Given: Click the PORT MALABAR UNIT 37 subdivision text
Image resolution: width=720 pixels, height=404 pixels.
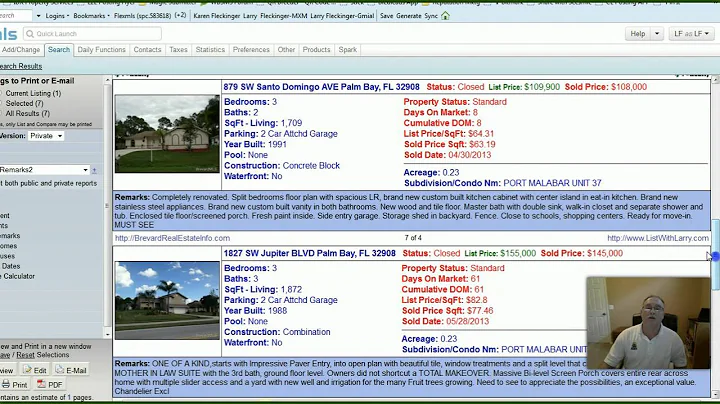Looking at the screenshot, I should (x=552, y=183).
